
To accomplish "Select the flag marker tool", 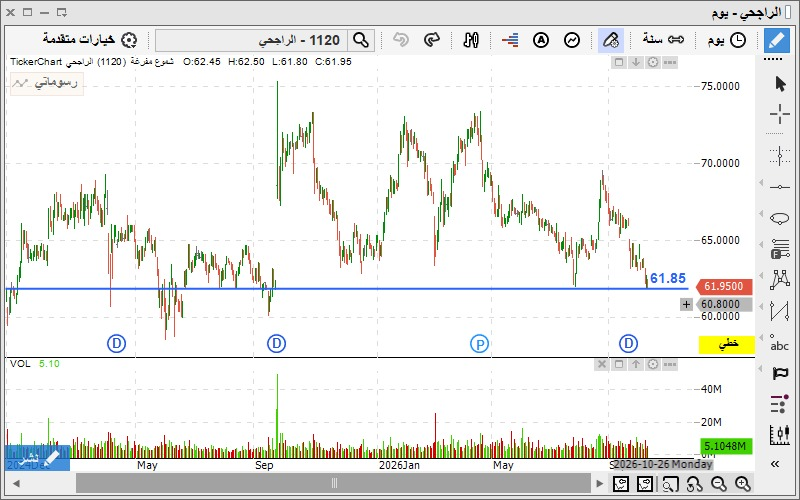I will tap(780, 373).
